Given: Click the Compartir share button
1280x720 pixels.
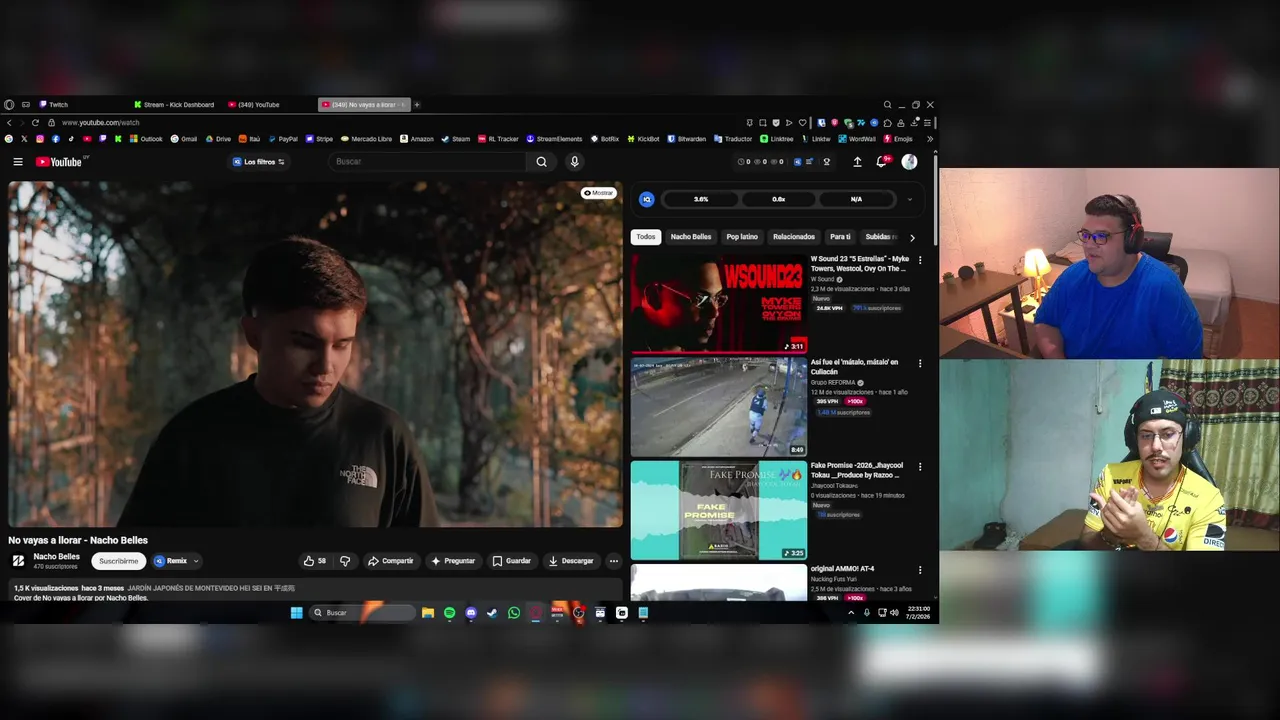Looking at the screenshot, I should pyautogui.click(x=390, y=561).
